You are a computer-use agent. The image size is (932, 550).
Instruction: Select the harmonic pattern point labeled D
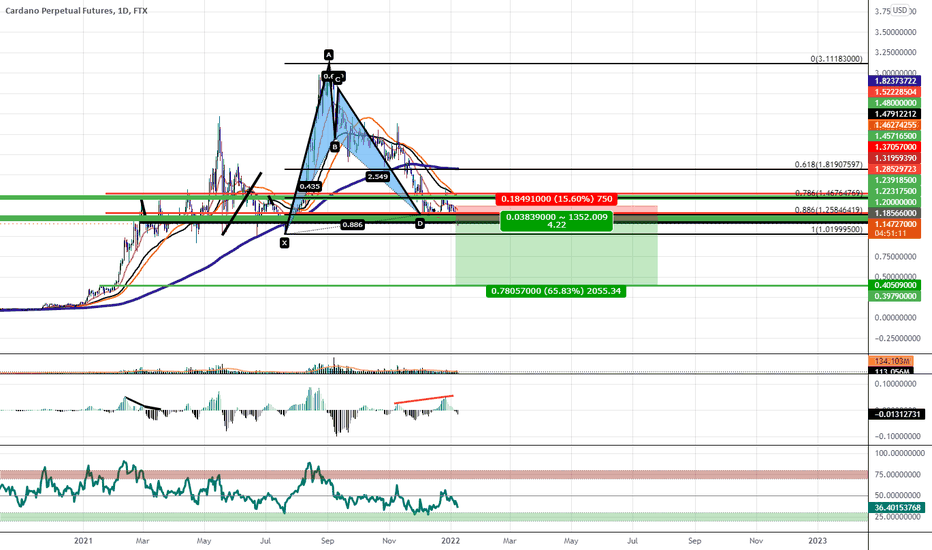click(420, 224)
